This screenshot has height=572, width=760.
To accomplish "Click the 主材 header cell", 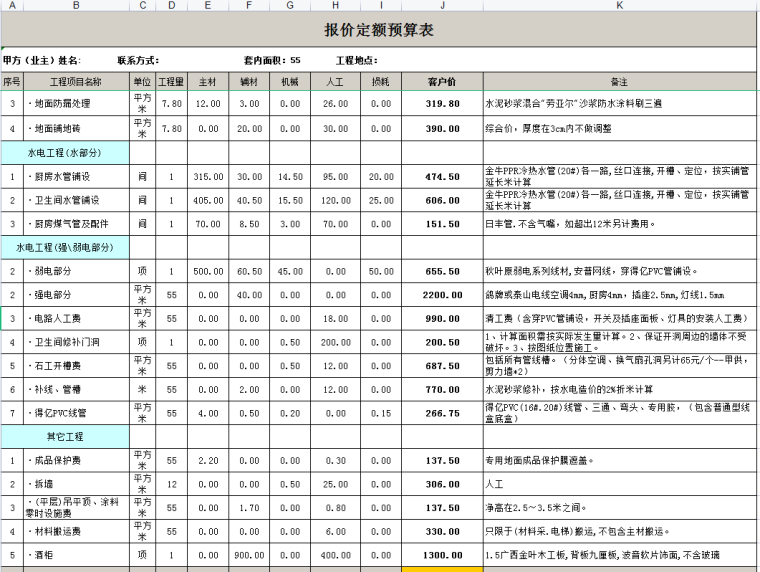I will [208, 82].
